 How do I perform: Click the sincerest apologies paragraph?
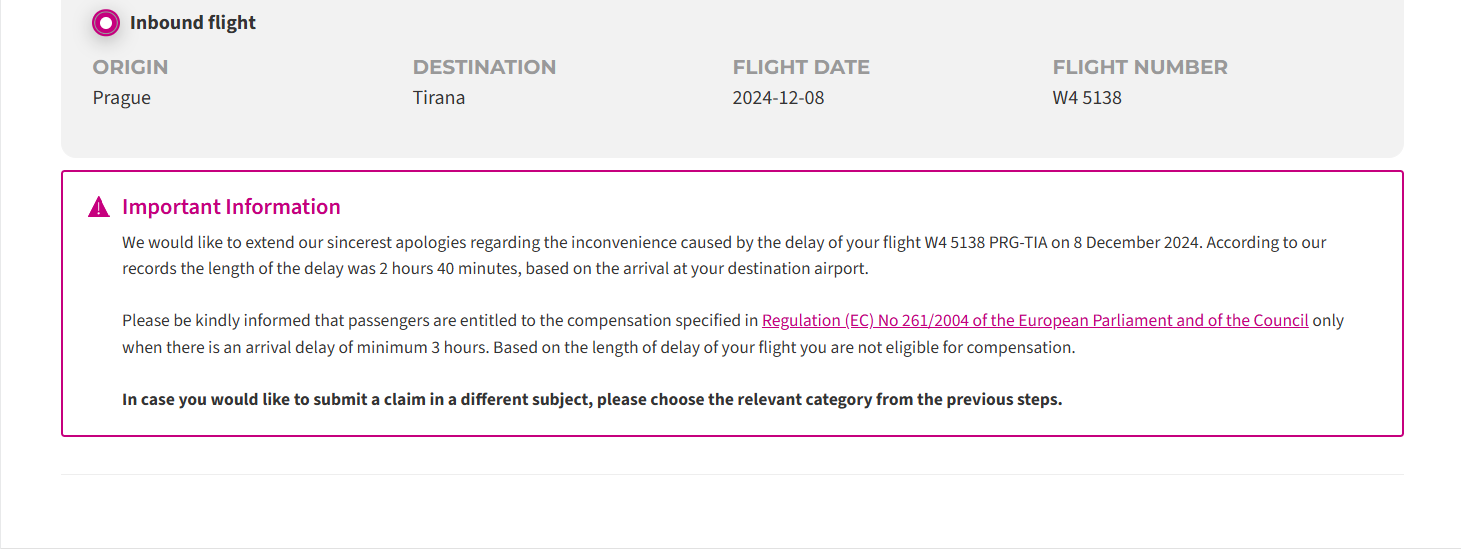724,255
